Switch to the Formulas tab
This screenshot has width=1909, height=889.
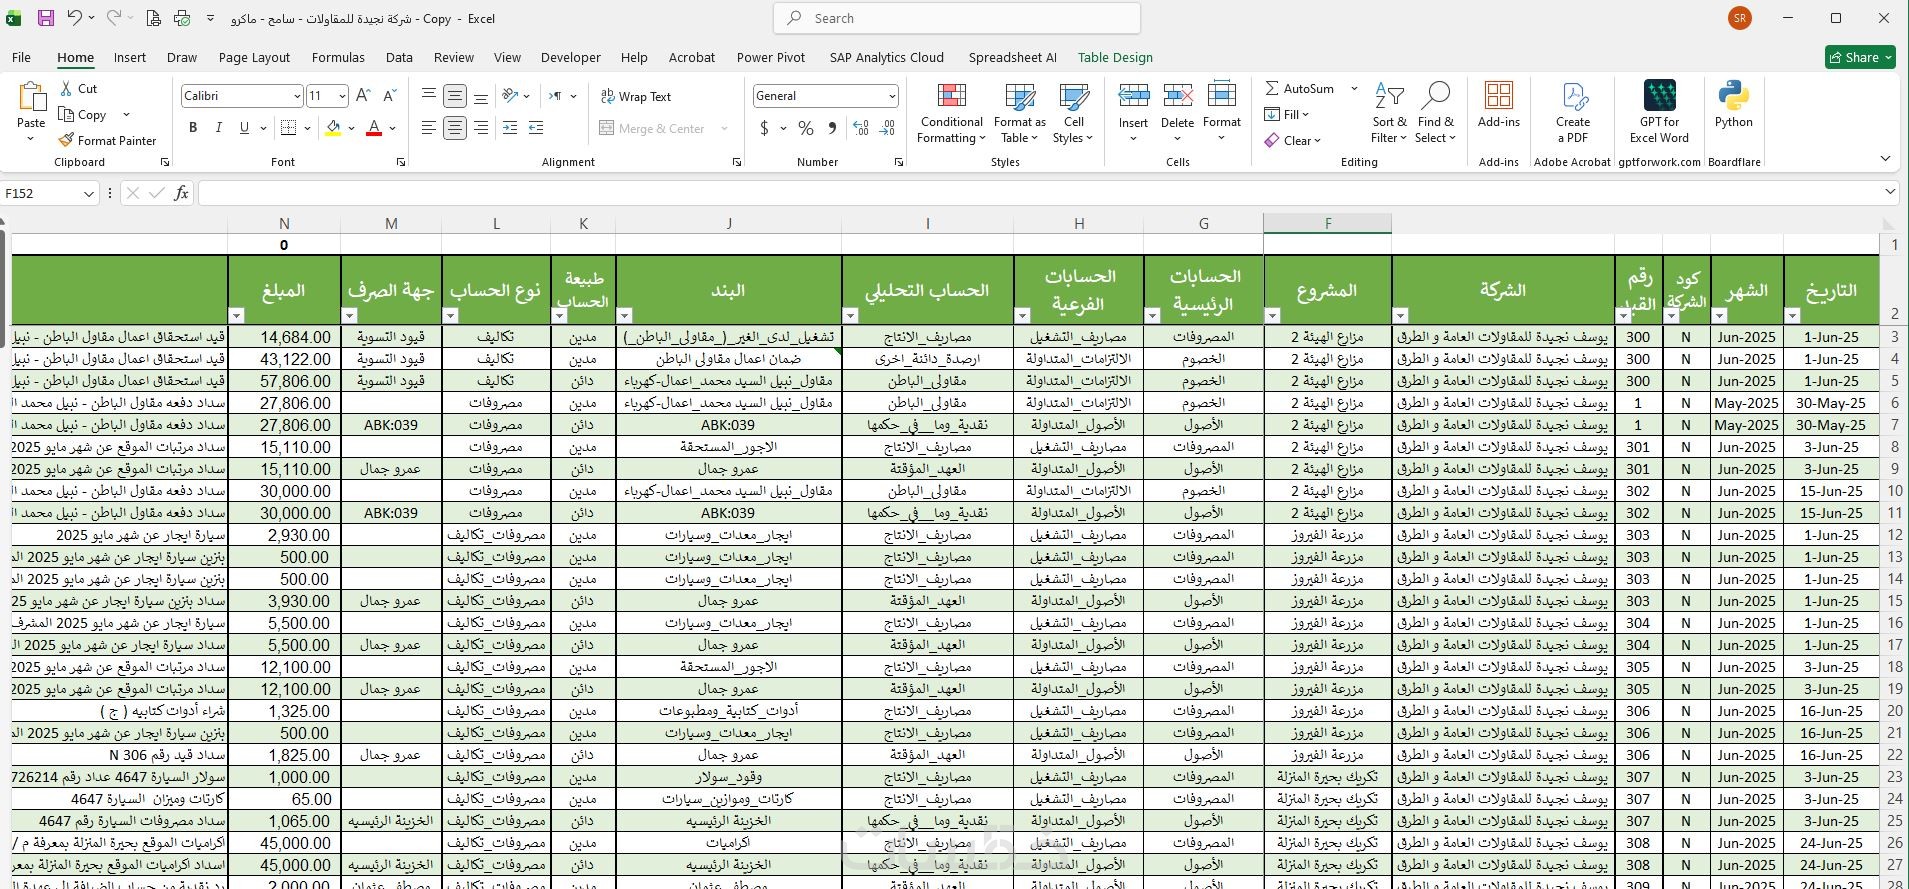(x=338, y=57)
